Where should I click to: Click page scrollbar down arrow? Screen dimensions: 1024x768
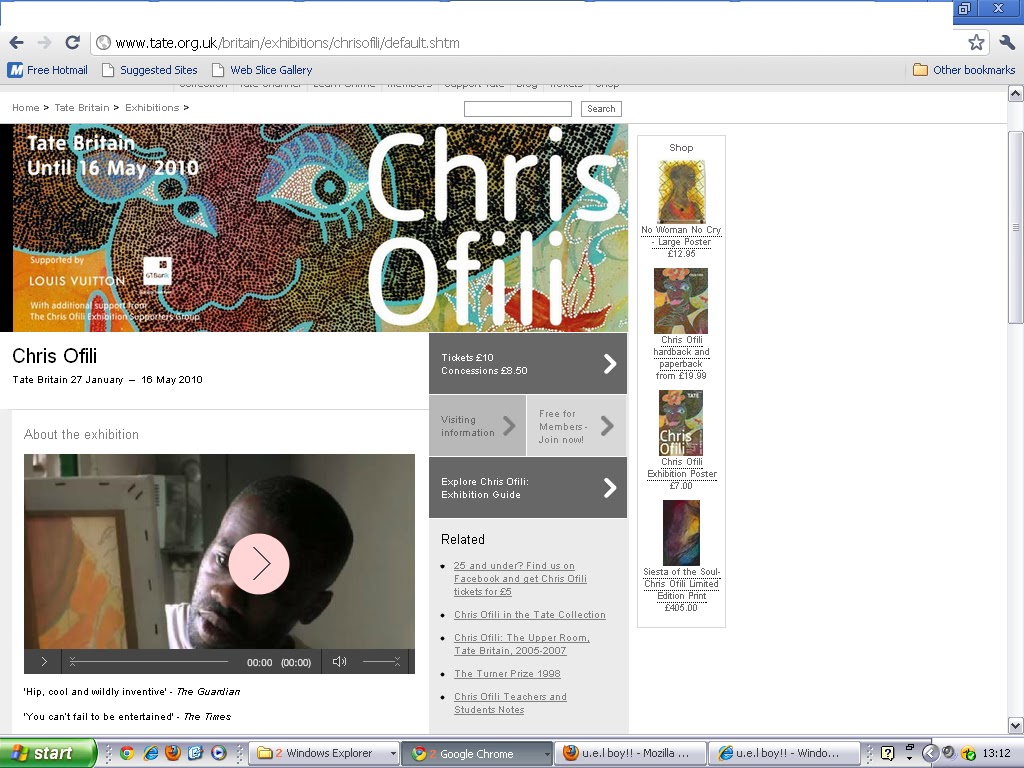[x=1016, y=726]
